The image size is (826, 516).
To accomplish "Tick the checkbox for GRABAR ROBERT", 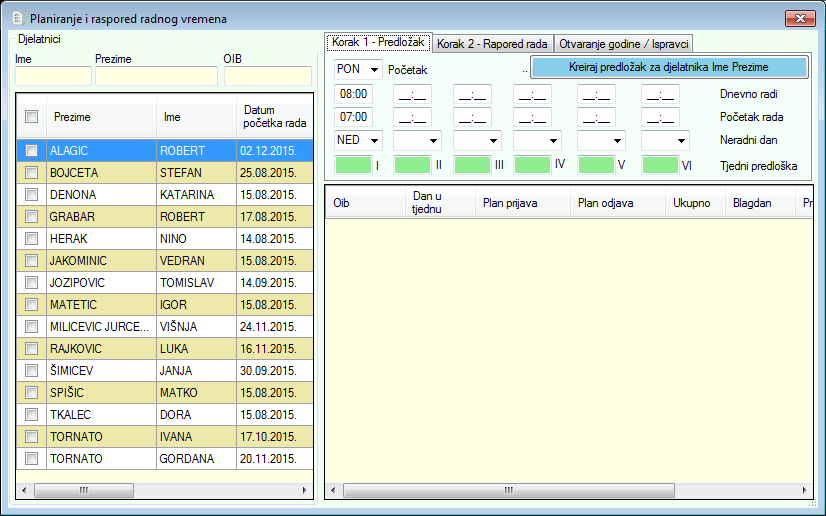I will pos(32,216).
